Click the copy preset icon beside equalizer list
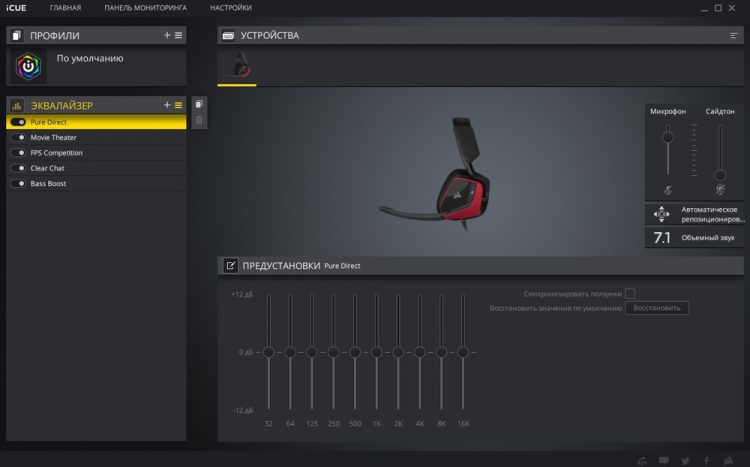750x467 pixels. [199, 104]
